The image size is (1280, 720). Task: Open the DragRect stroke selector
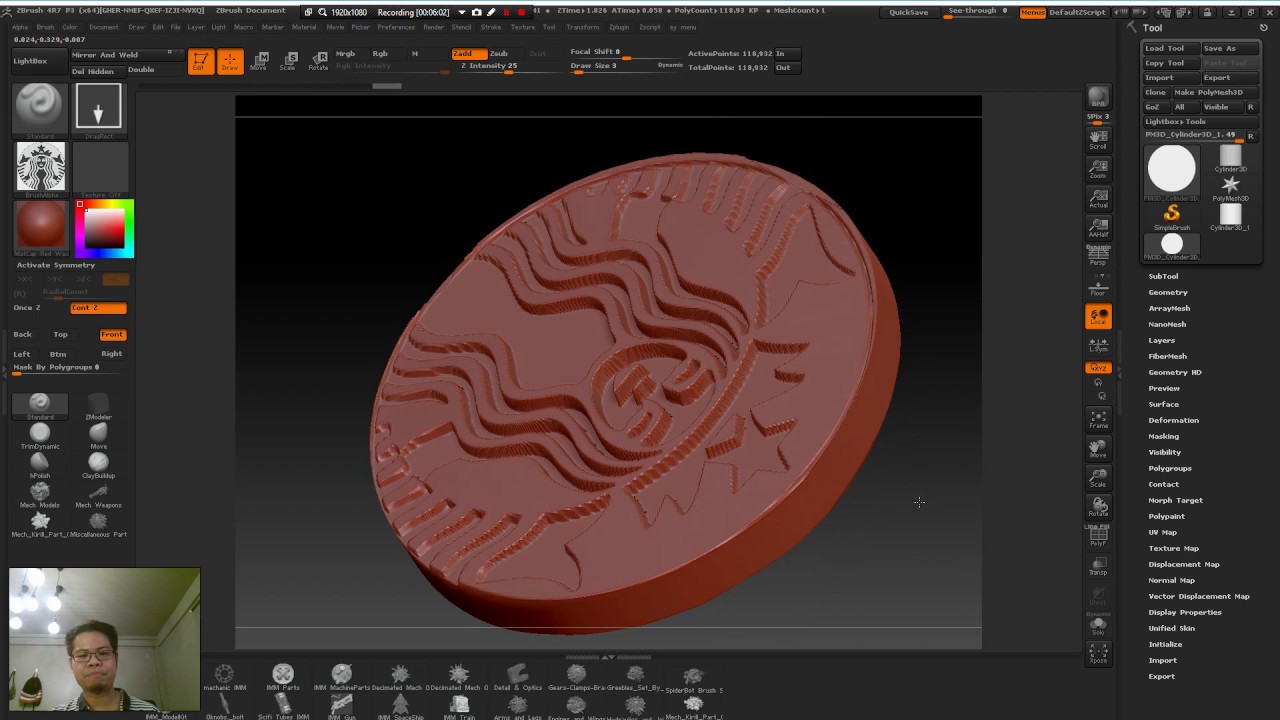[x=98, y=110]
